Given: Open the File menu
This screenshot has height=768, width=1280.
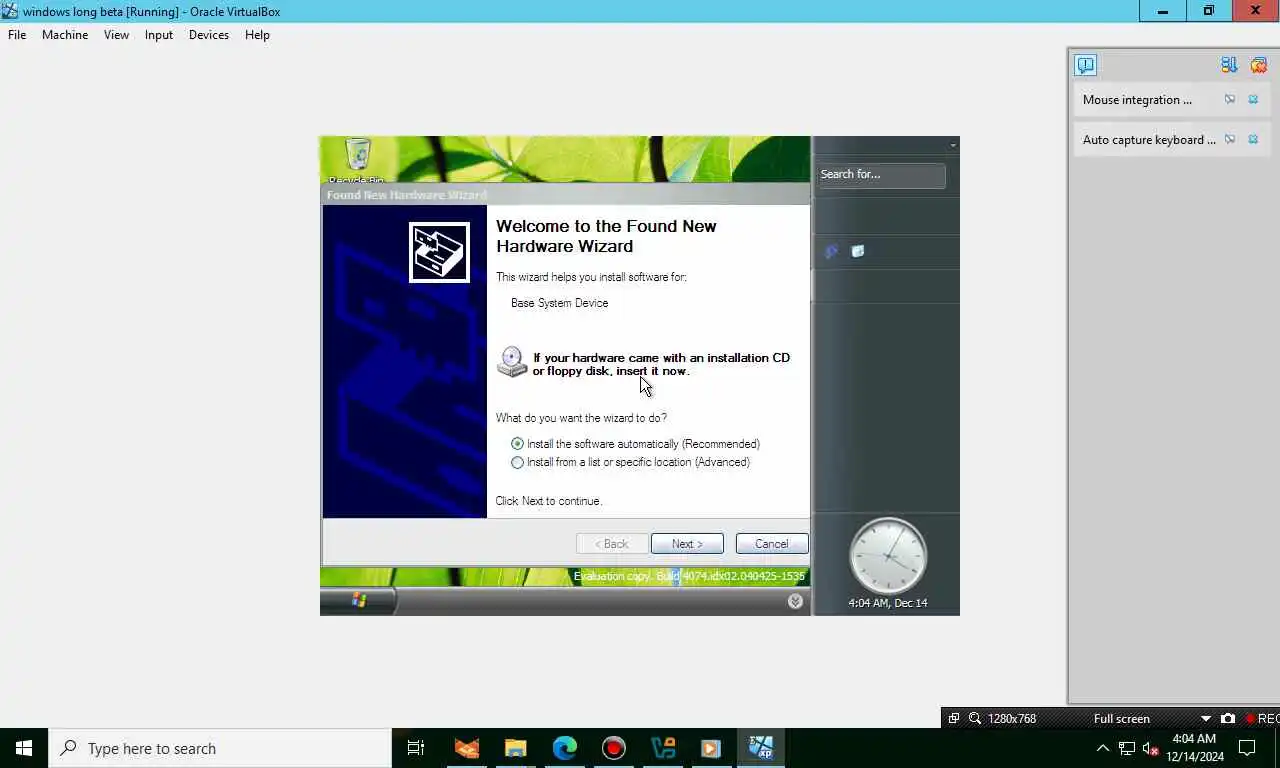Looking at the screenshot, I should [17, 35].
